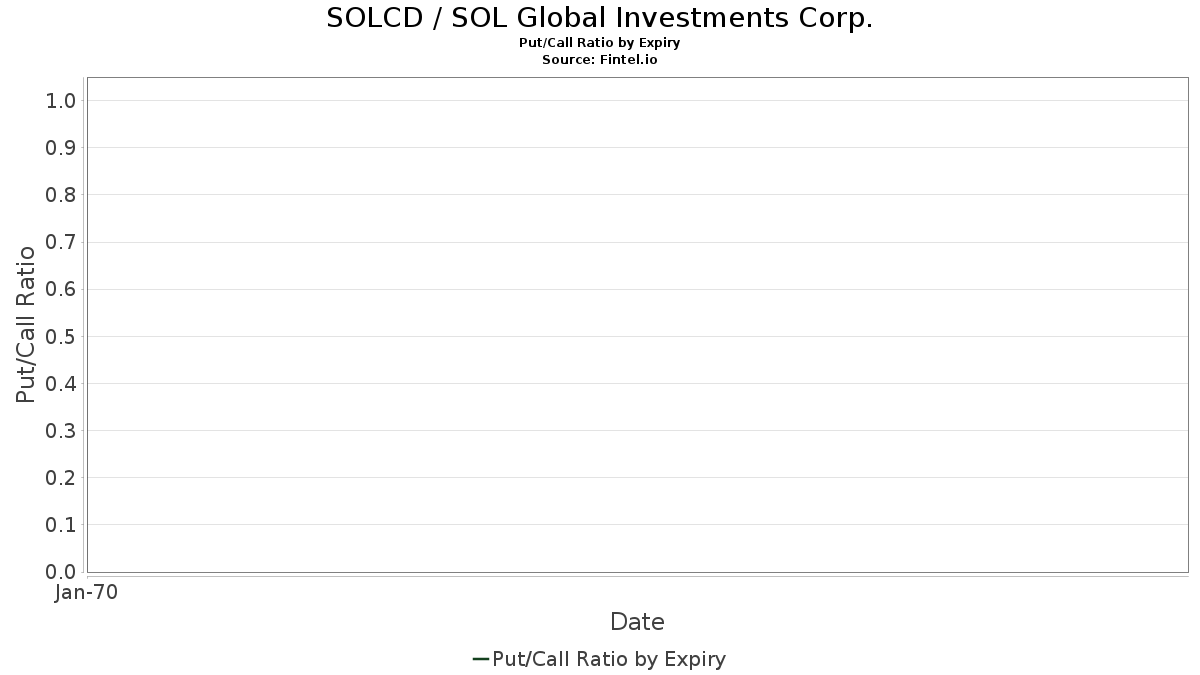This screenshot has height=675, width=1200.
Task: Click the 0.9 y-axis tick label
Action: [x=61, y=148]
